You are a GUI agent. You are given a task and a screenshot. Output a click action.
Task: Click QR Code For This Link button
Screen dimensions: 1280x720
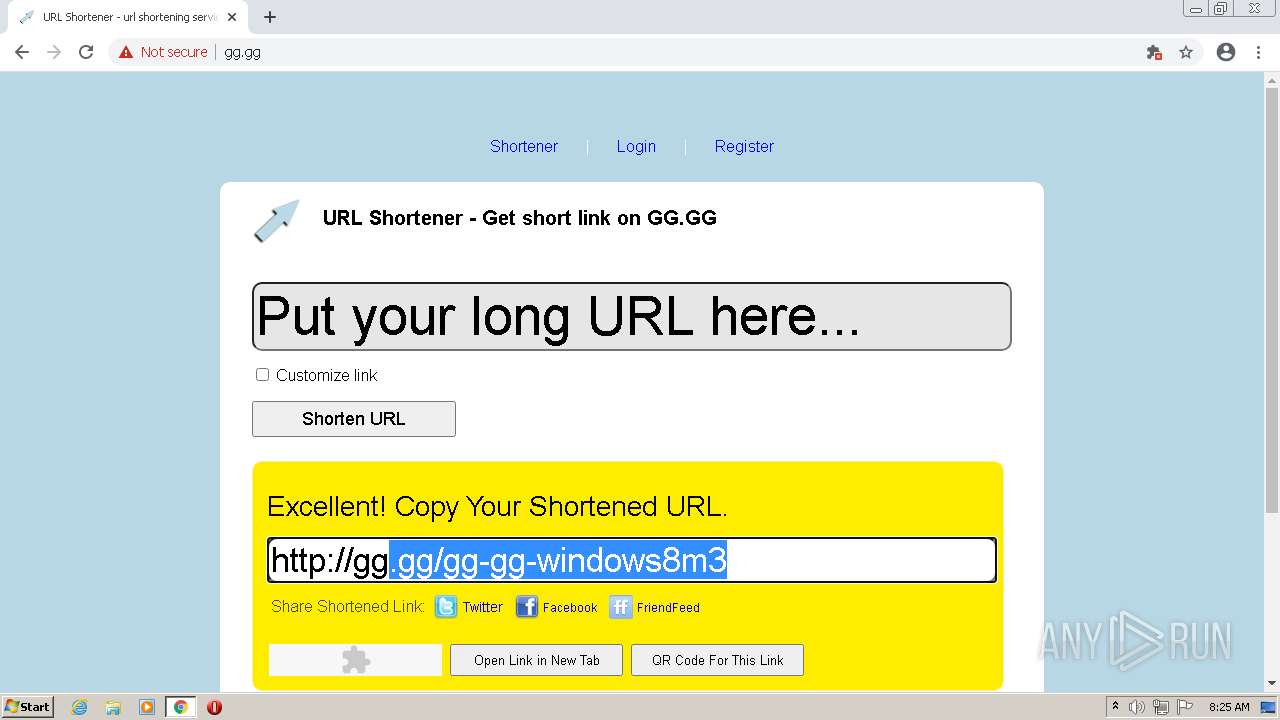[x=718, y=660]
